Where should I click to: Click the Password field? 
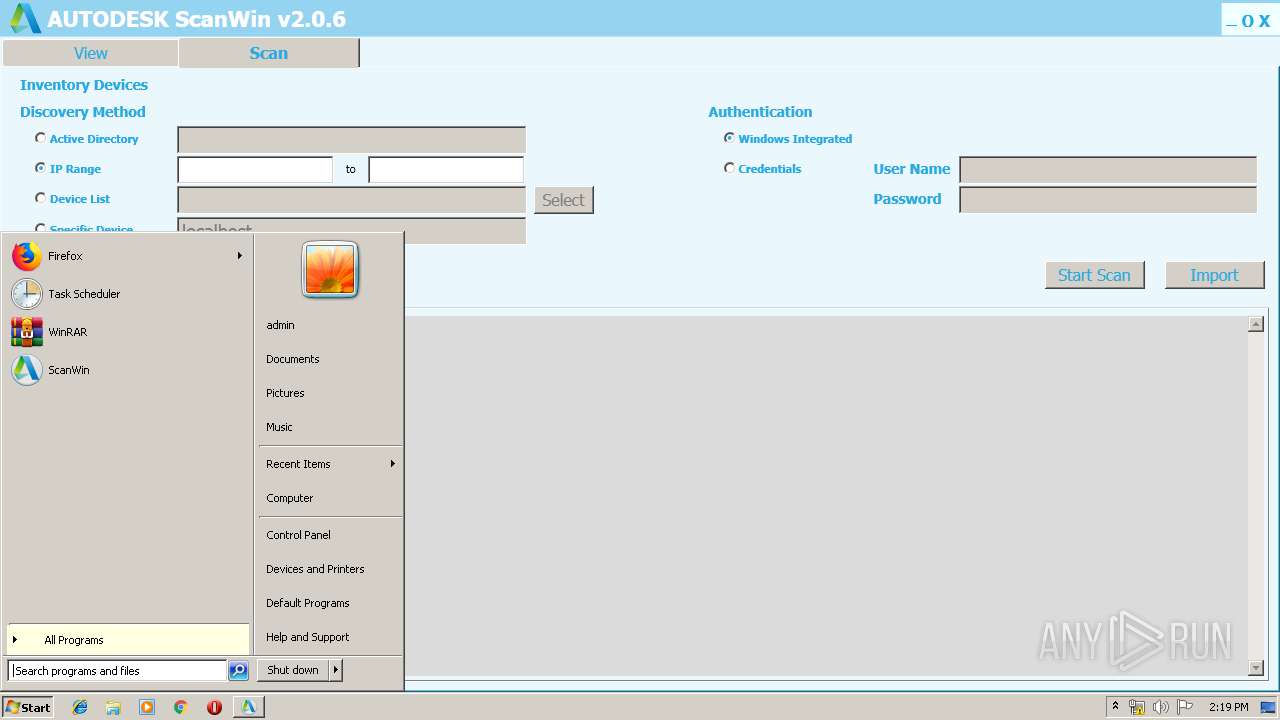[1108, 200]
